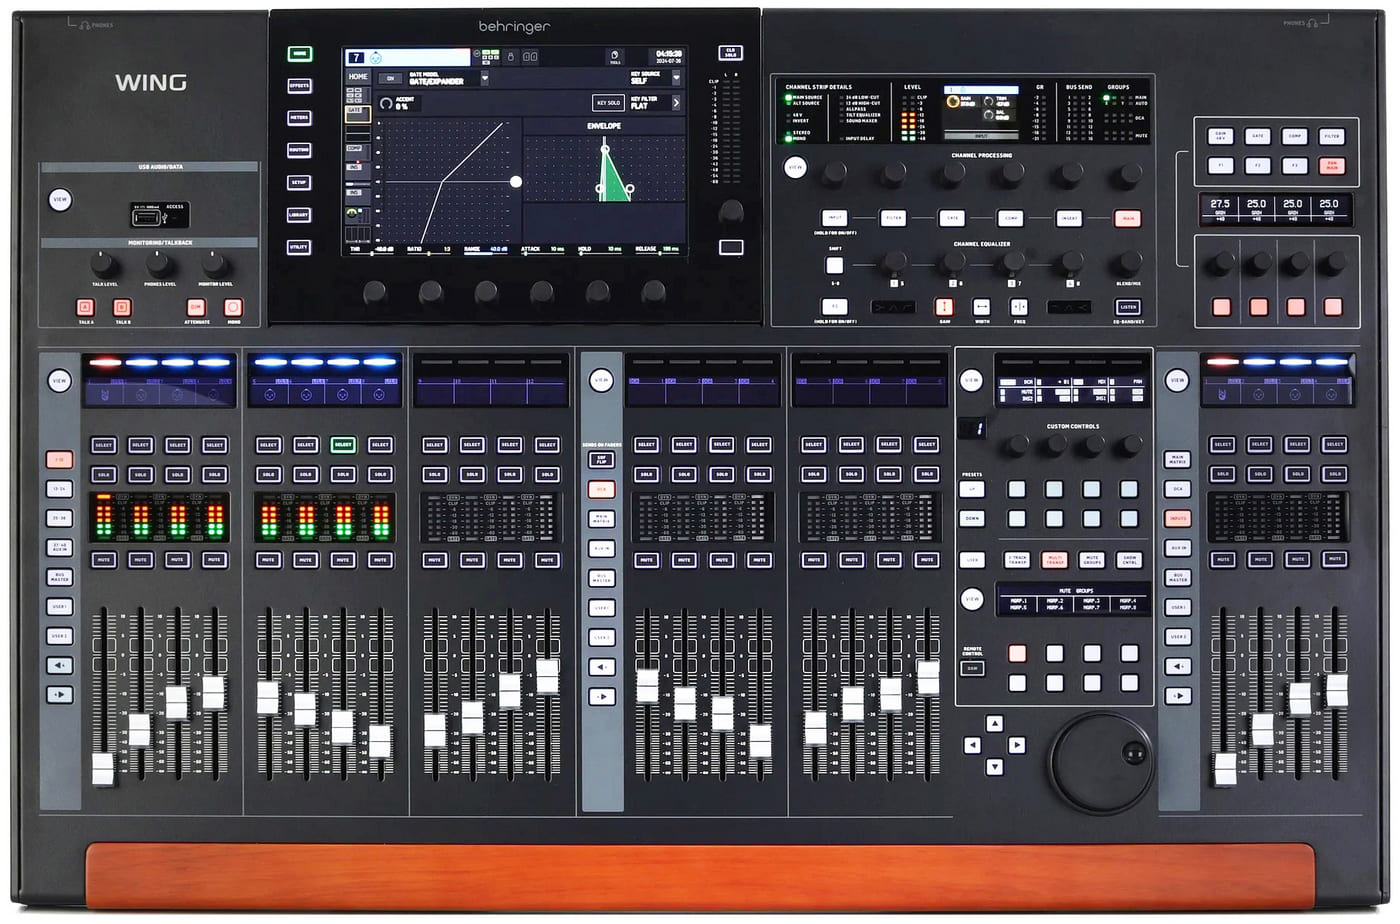Screen dimensions: 1400x924
Task: Select red MAIN button in Channel Processing
Action: [1128, 218]
